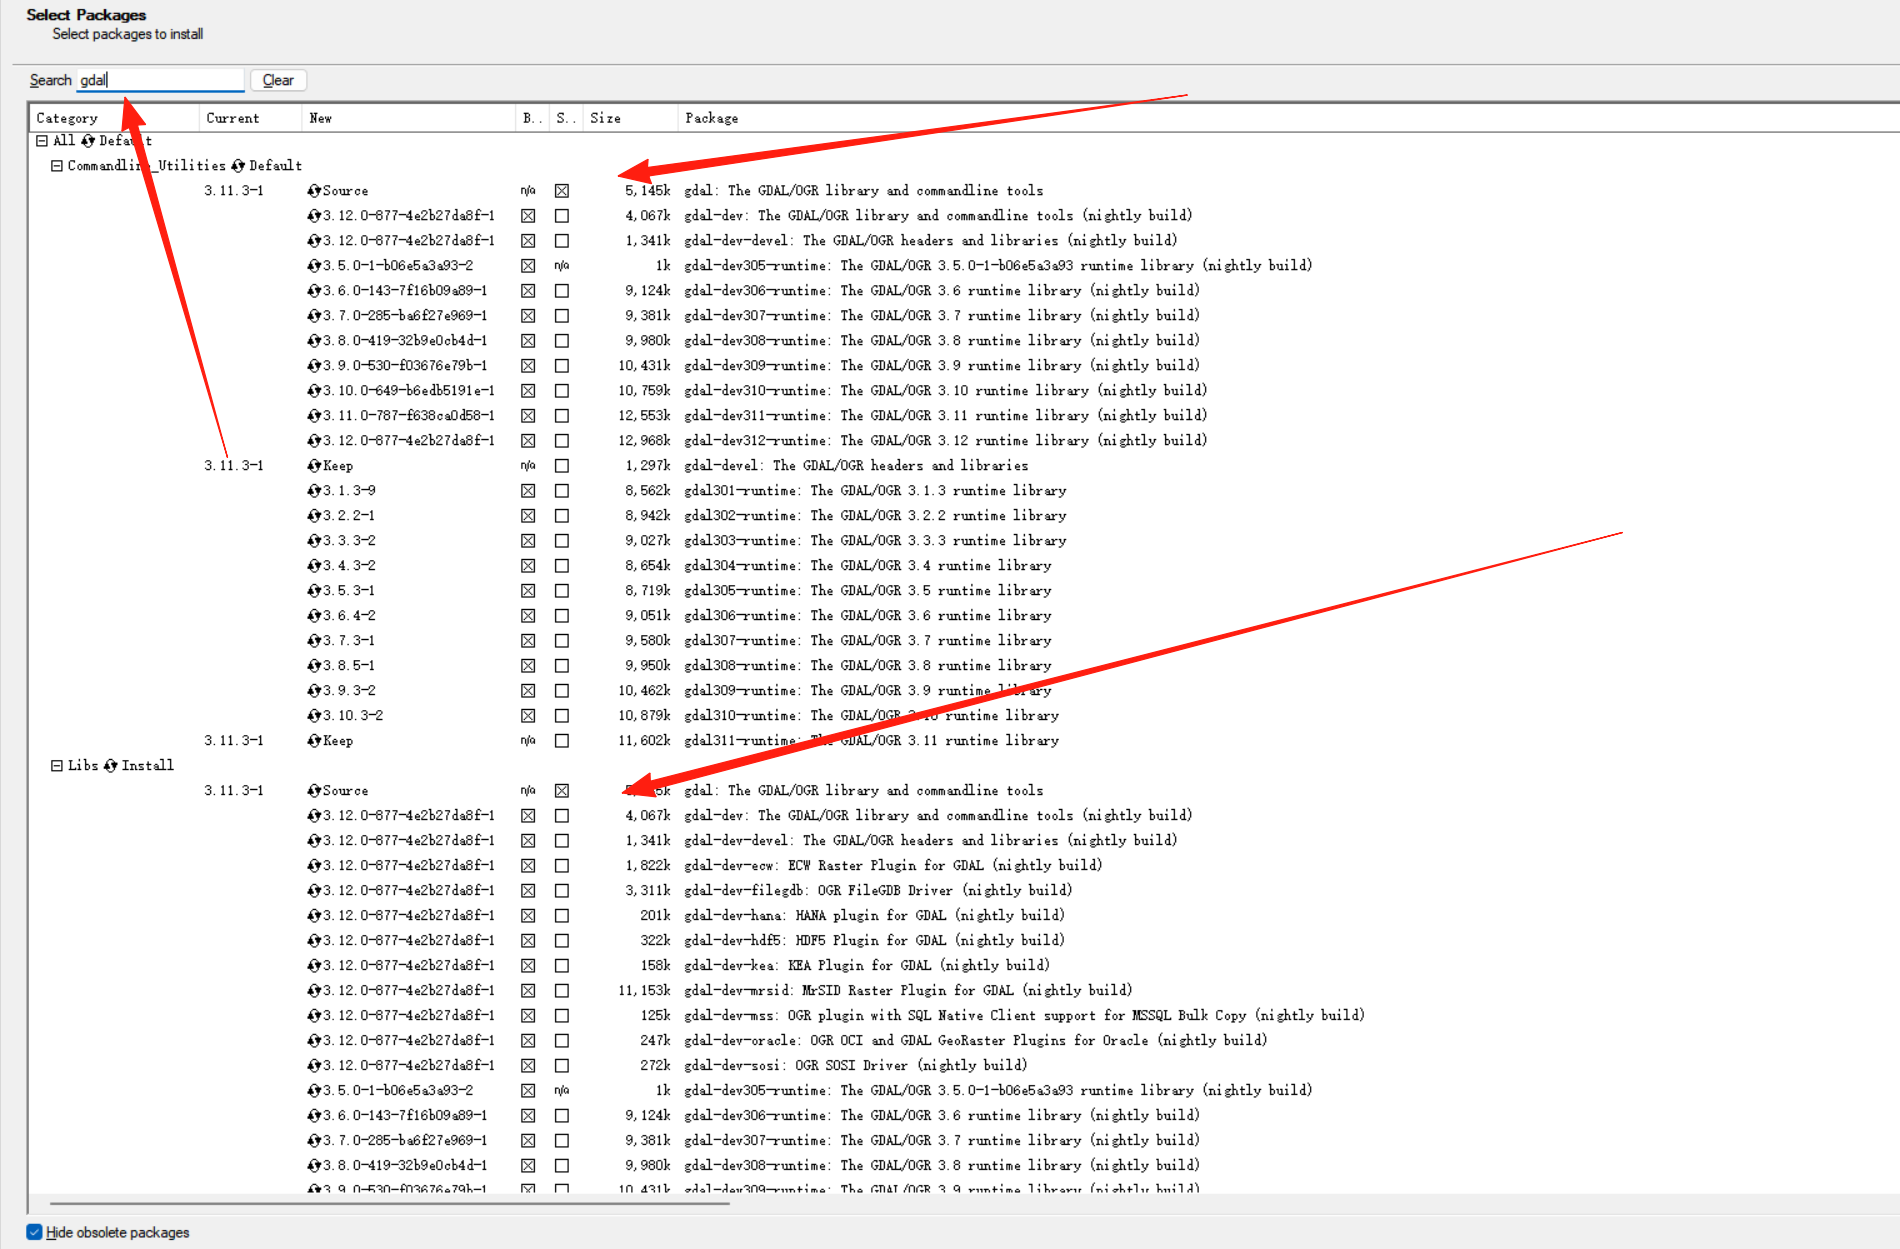Cycle the All category Default action icon
Image resolution: width=1900 pixels, height=1249 pixels.
88,141
